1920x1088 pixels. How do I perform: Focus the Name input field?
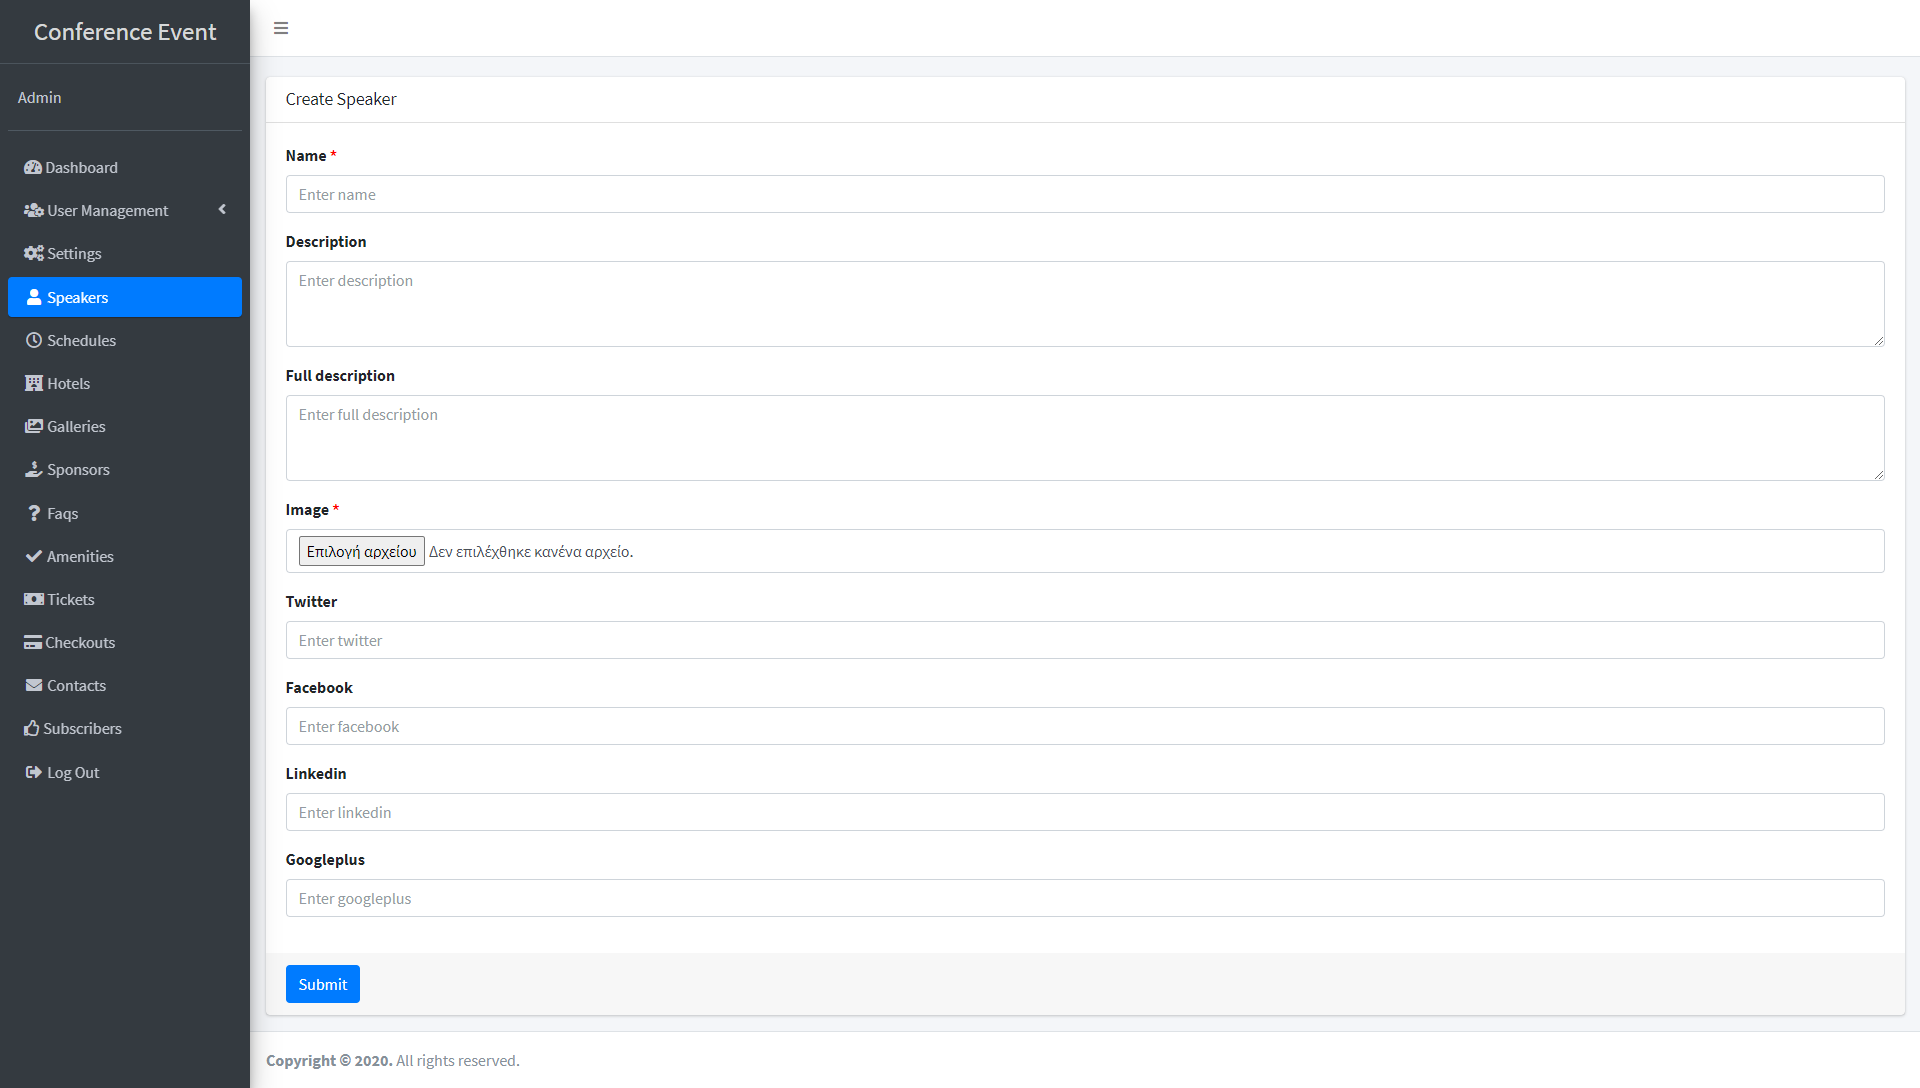pyautogui.click(x=1085, y=194)
